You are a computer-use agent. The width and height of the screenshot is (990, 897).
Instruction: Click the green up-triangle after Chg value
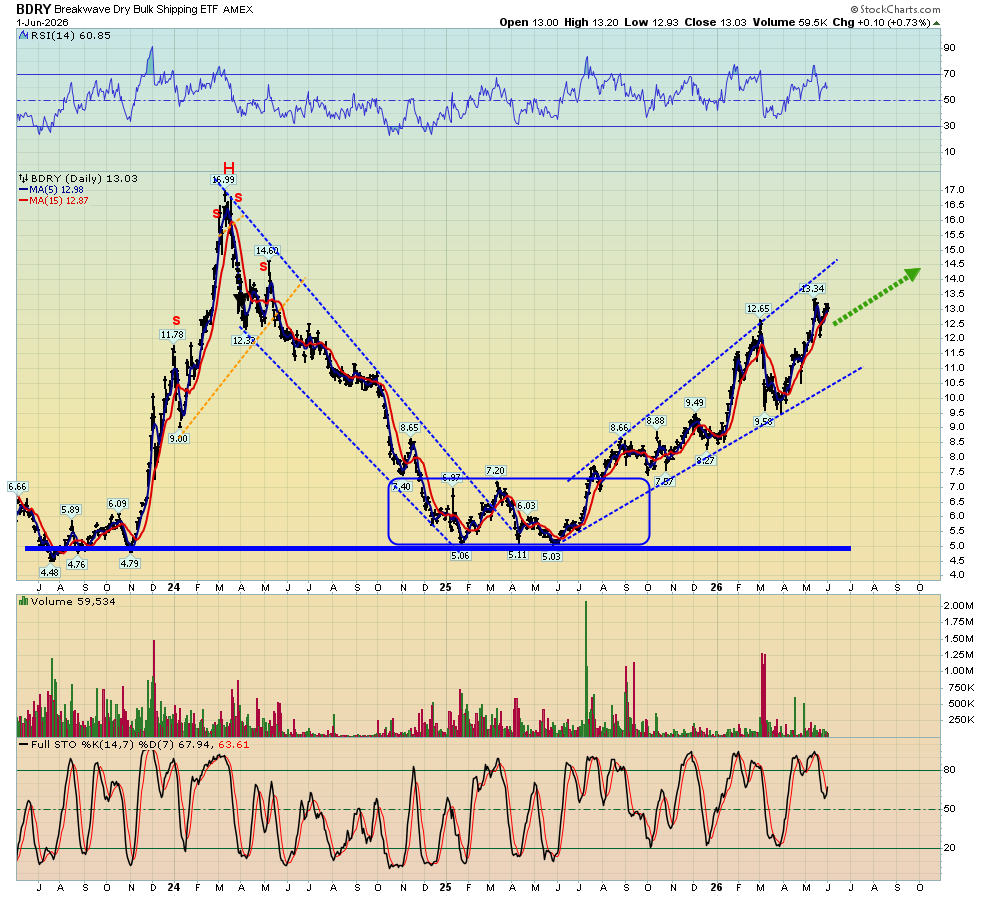[x=936, y=23]
